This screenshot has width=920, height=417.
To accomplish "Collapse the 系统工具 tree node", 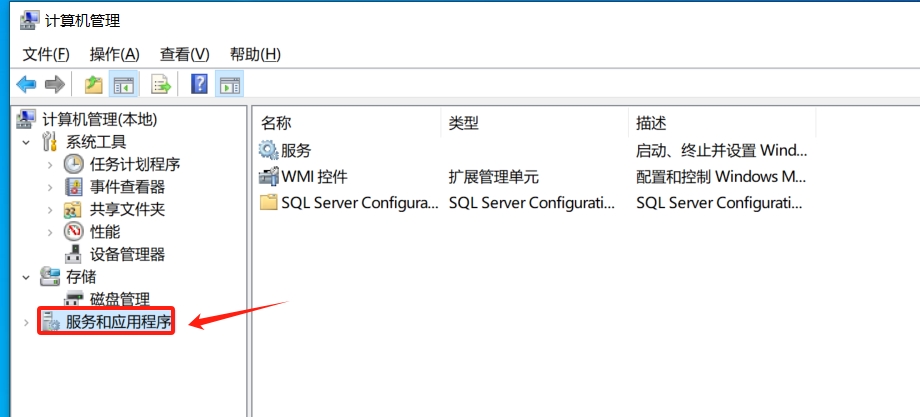I will pyautogui.click(x=26, y=142).
